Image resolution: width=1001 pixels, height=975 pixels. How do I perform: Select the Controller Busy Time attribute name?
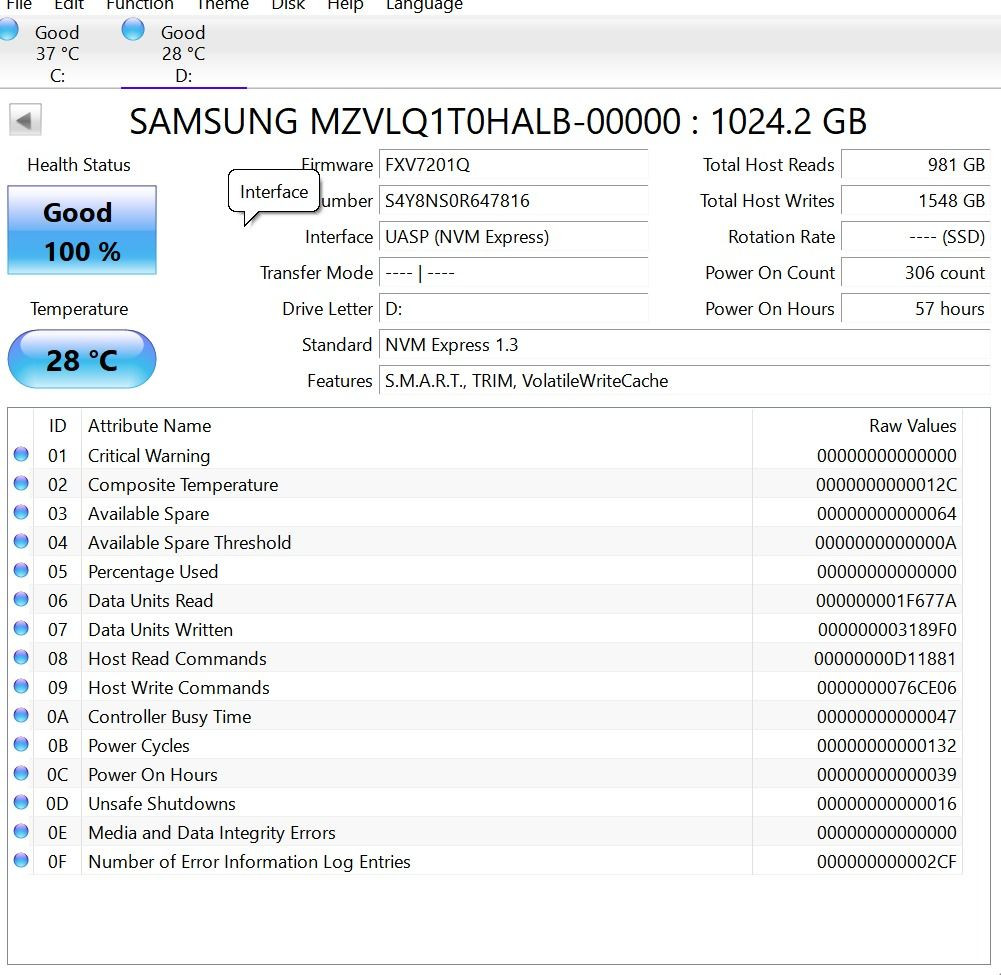click(x=170, y=717)
